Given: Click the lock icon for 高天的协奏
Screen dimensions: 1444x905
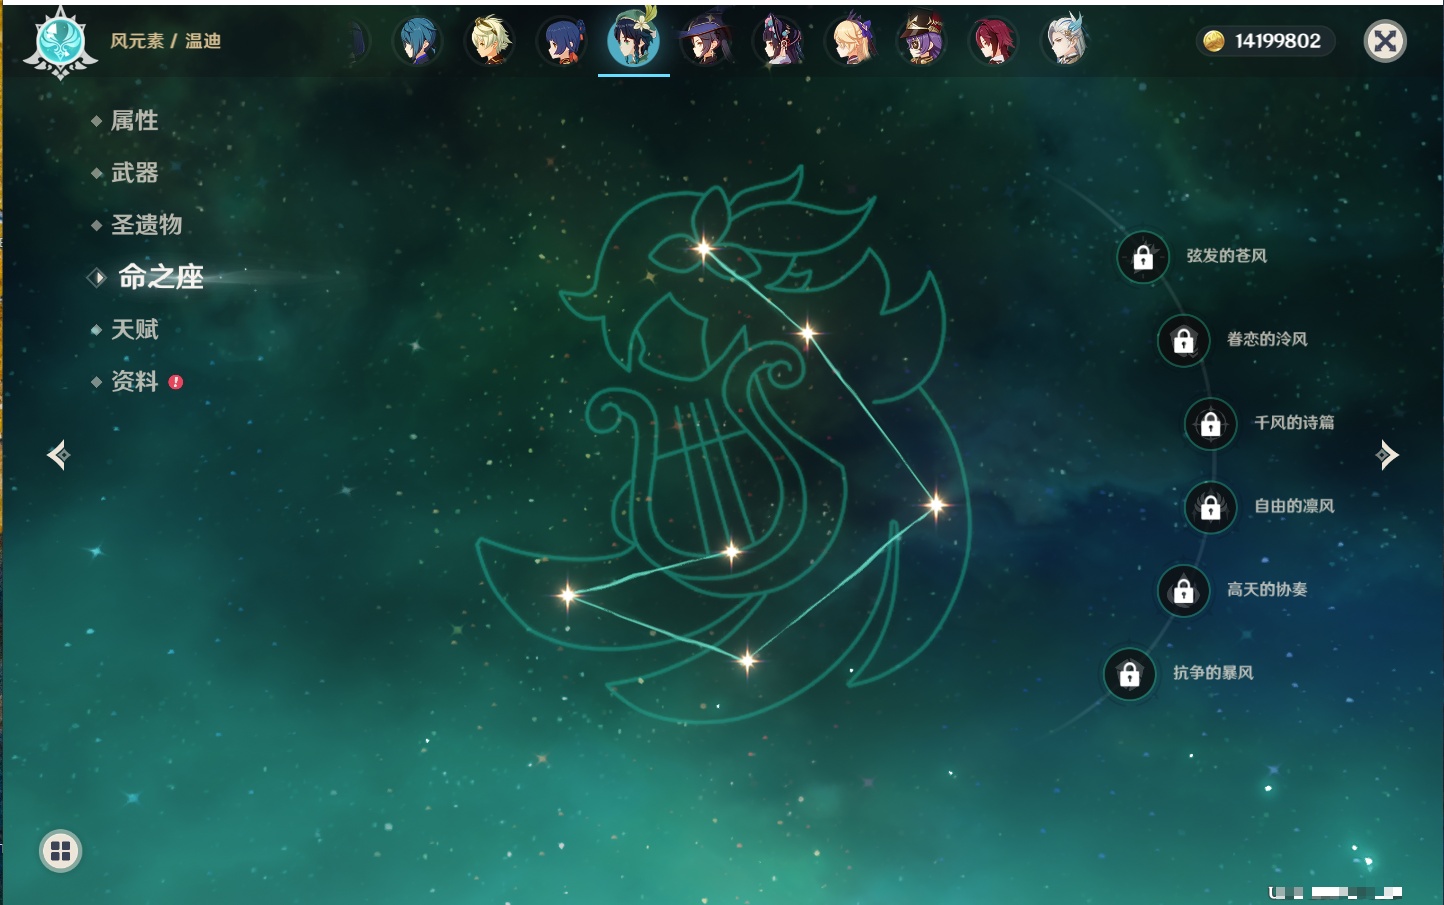Looking at the screenshot, I should pos(1184,591).
